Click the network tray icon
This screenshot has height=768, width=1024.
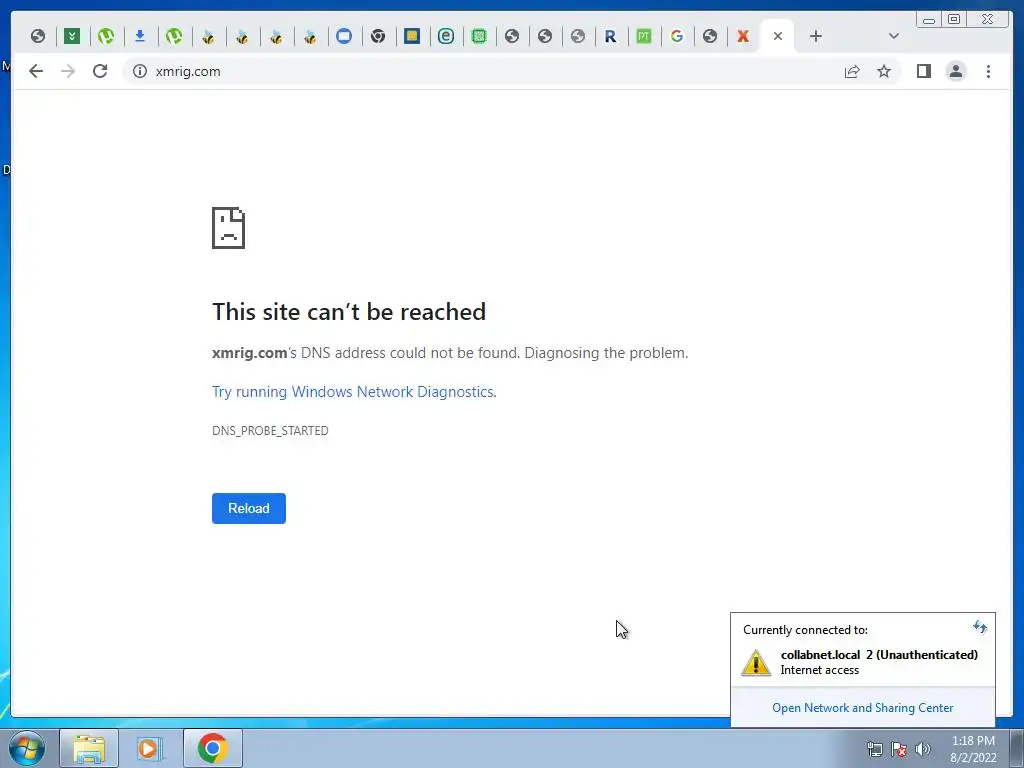pyautogui.click(x=874, y=749)
